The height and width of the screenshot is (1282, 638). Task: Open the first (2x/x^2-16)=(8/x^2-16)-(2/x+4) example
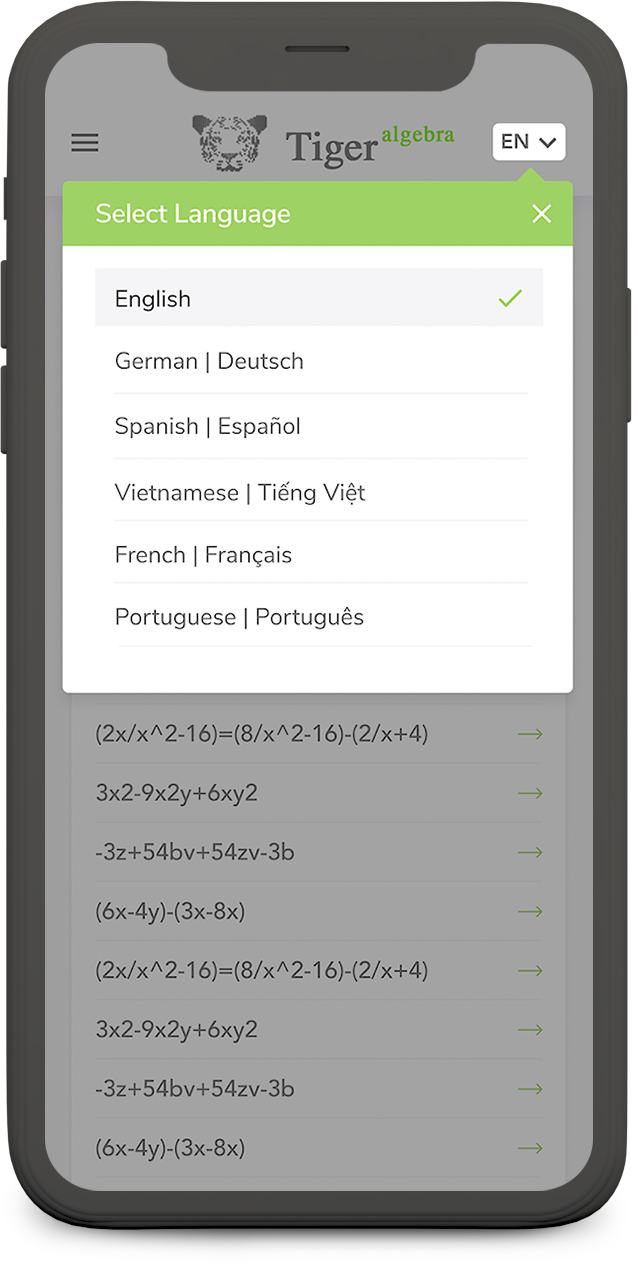click(x=262, y=734)
